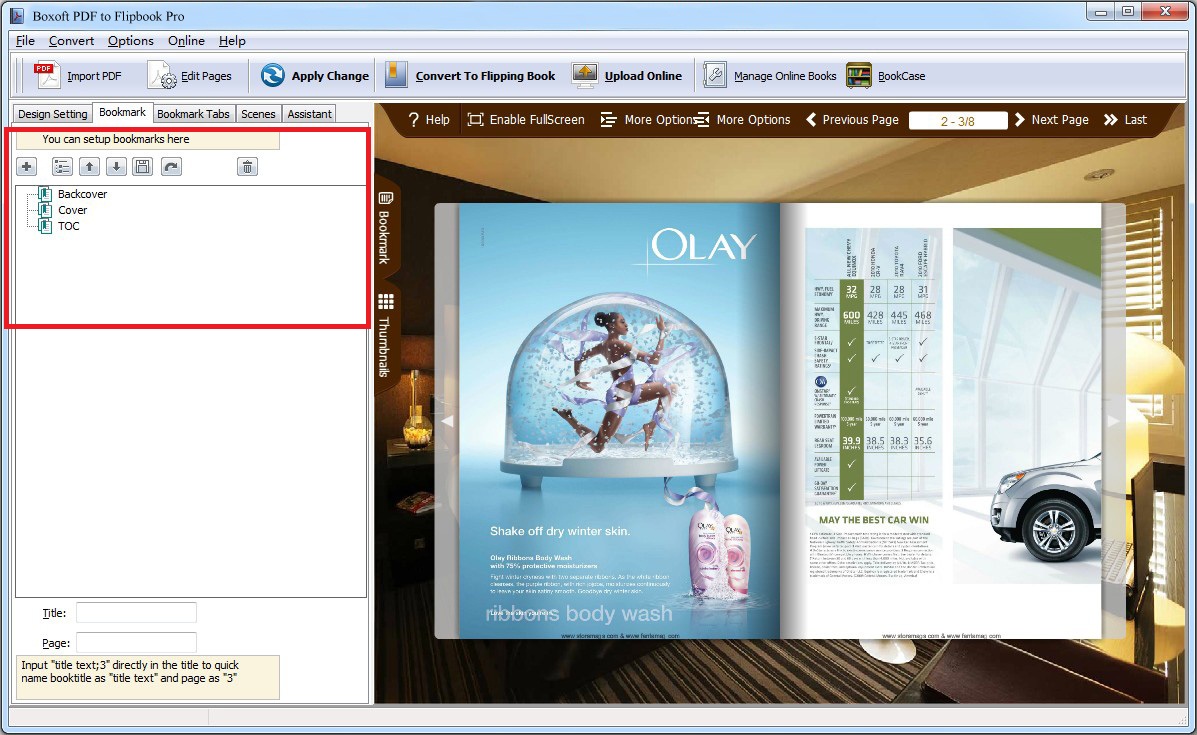Click the left flip arrow beside the book
The image size is (1197, 735).
(x=447, y=421)
